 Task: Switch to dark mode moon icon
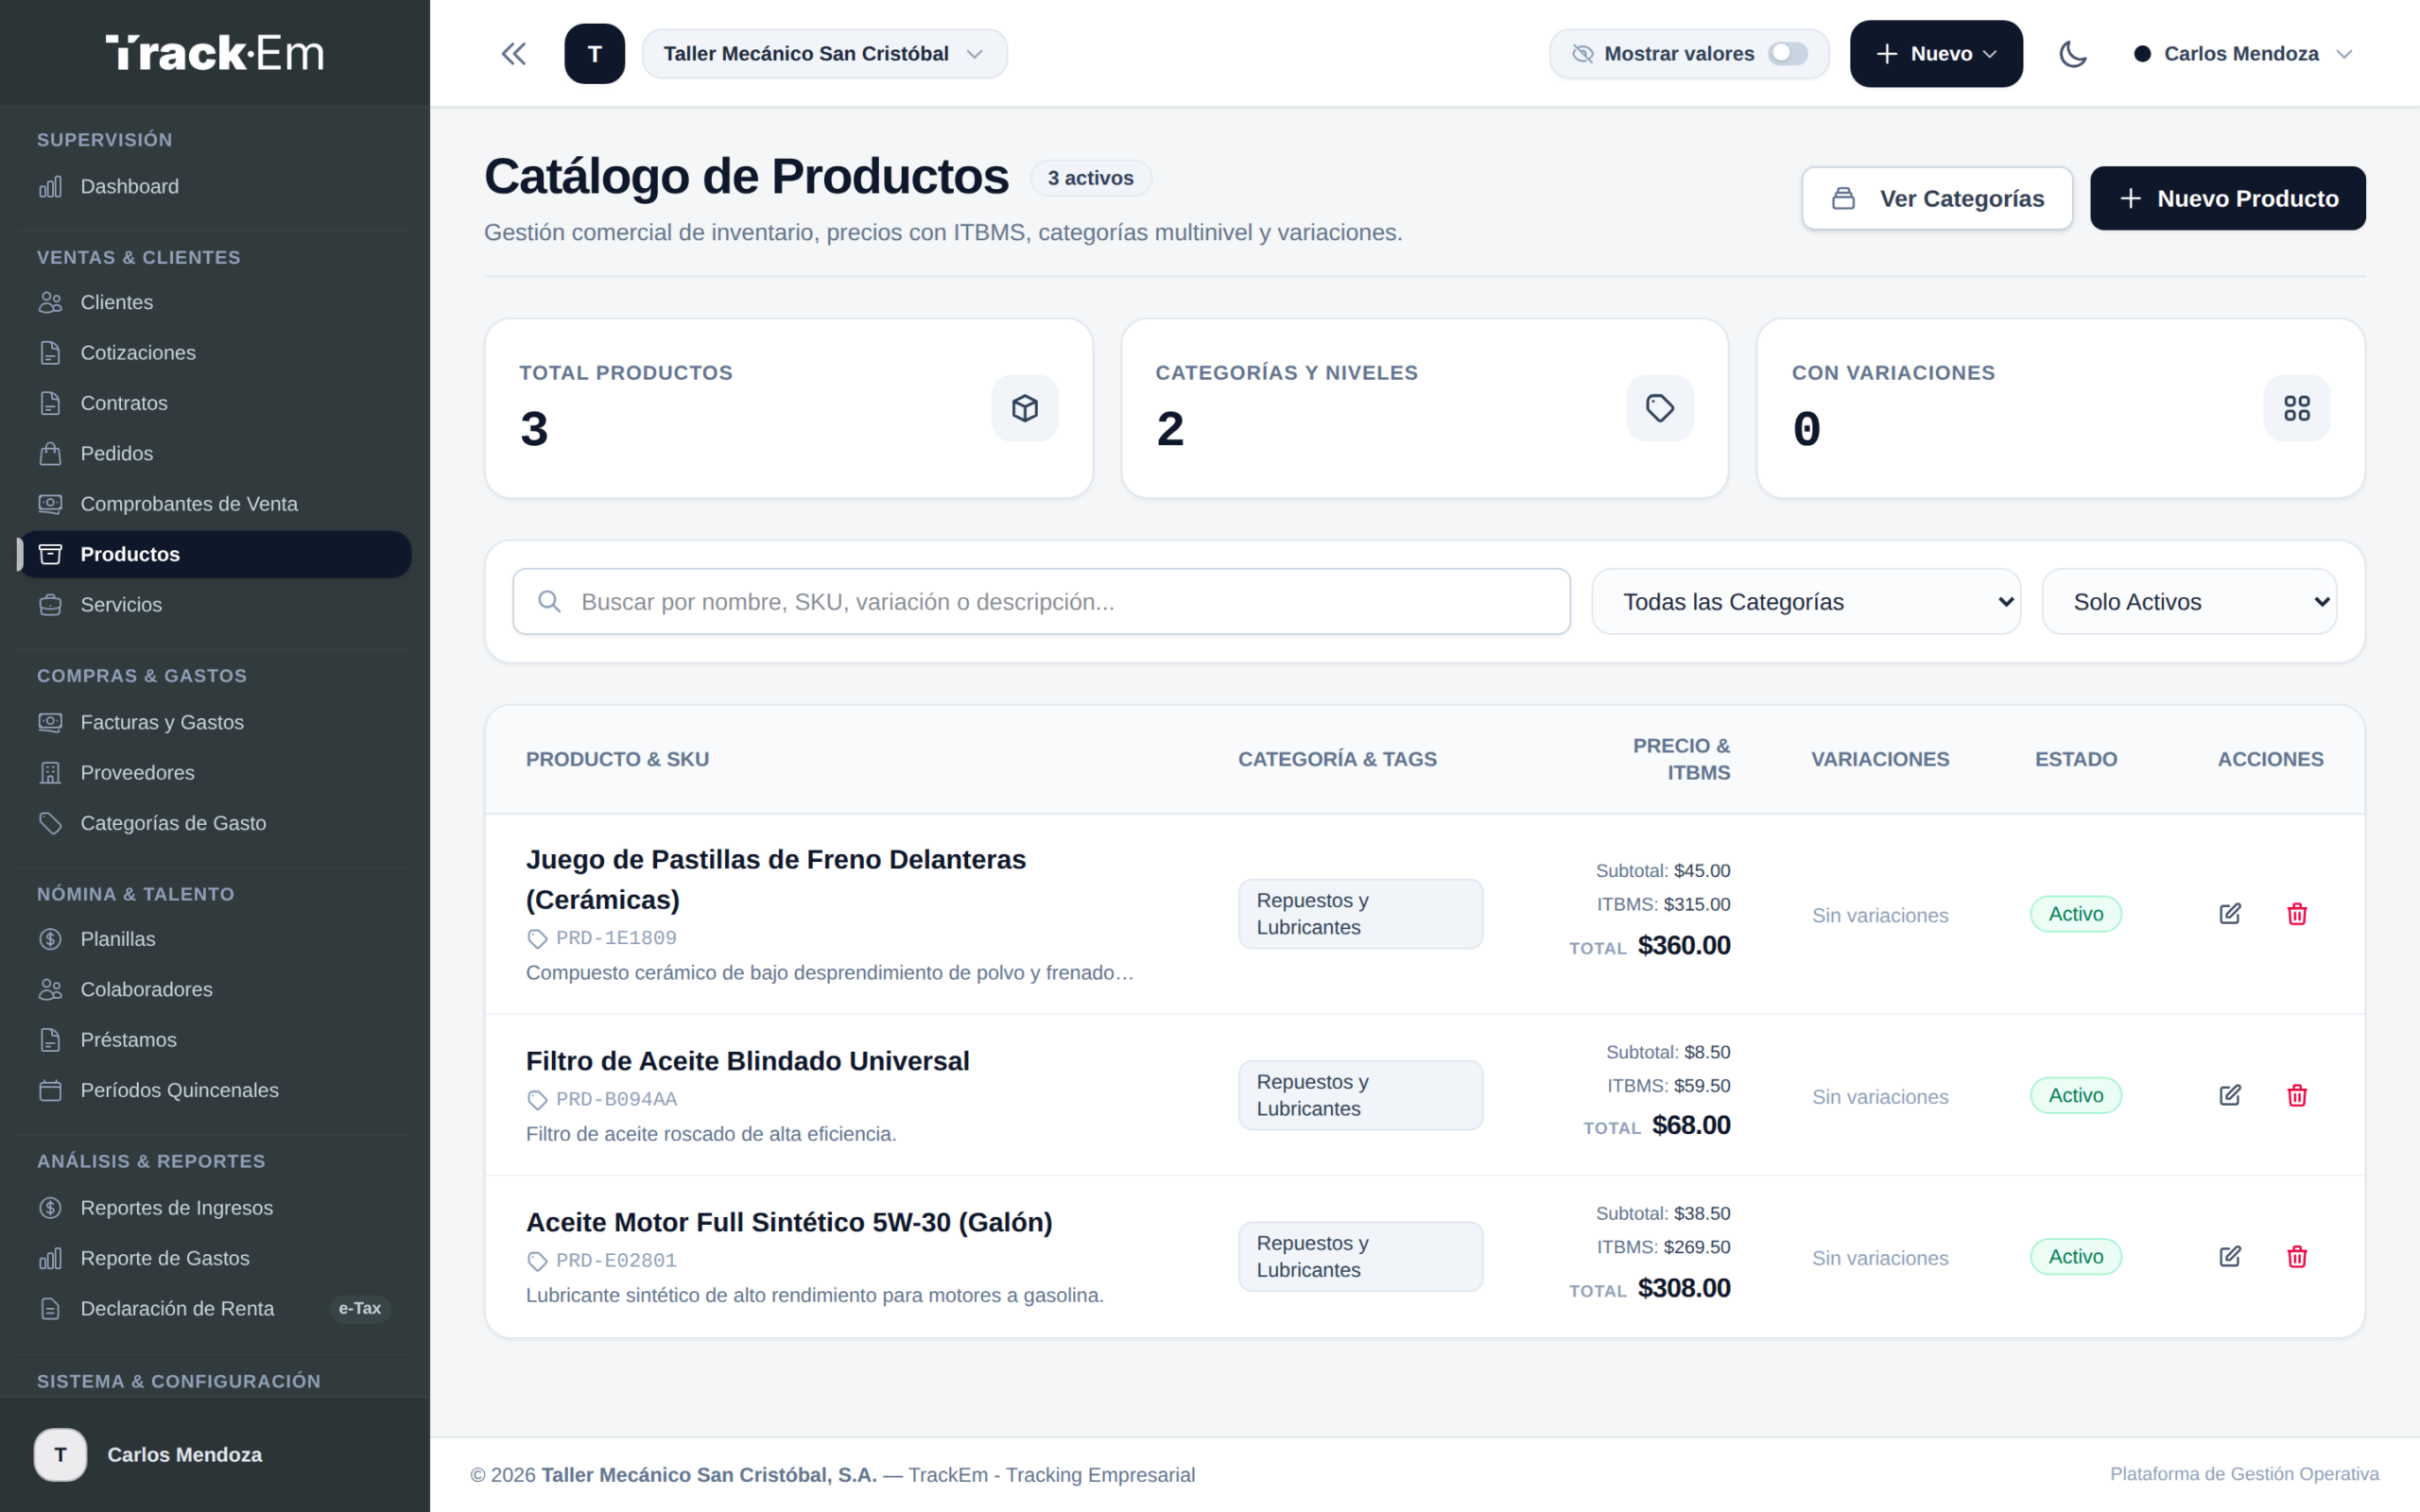pos(2073,54)
